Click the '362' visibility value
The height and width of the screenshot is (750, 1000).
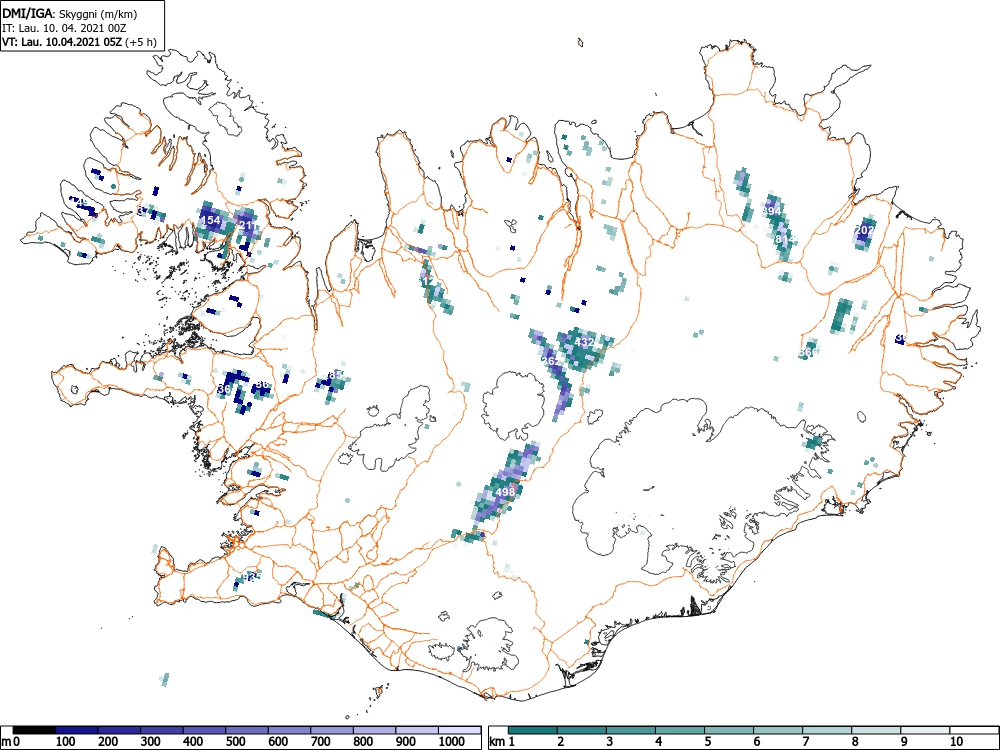point(551,361)
